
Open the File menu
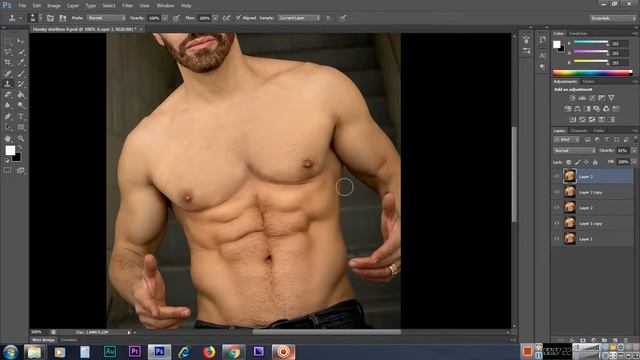[x=22, y=6]
